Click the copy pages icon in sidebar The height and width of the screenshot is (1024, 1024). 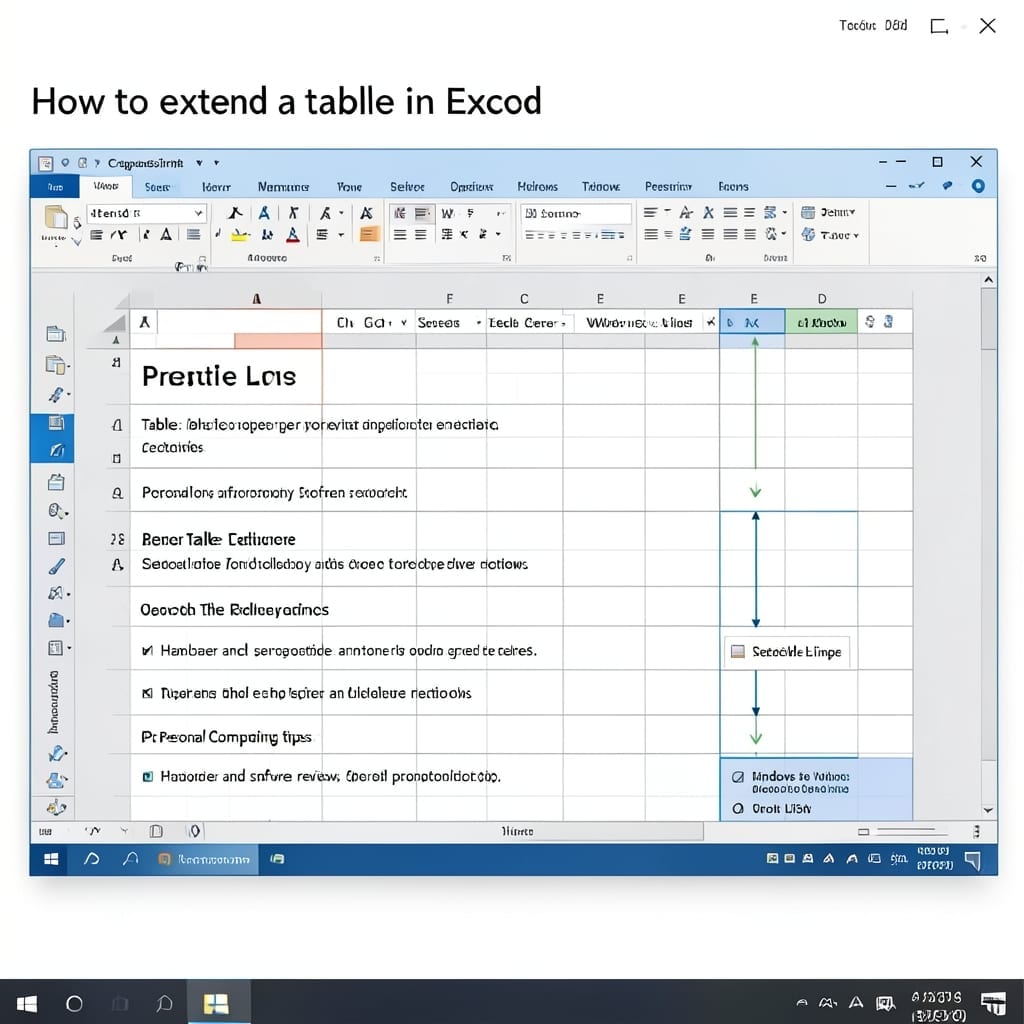coord(56,364)
